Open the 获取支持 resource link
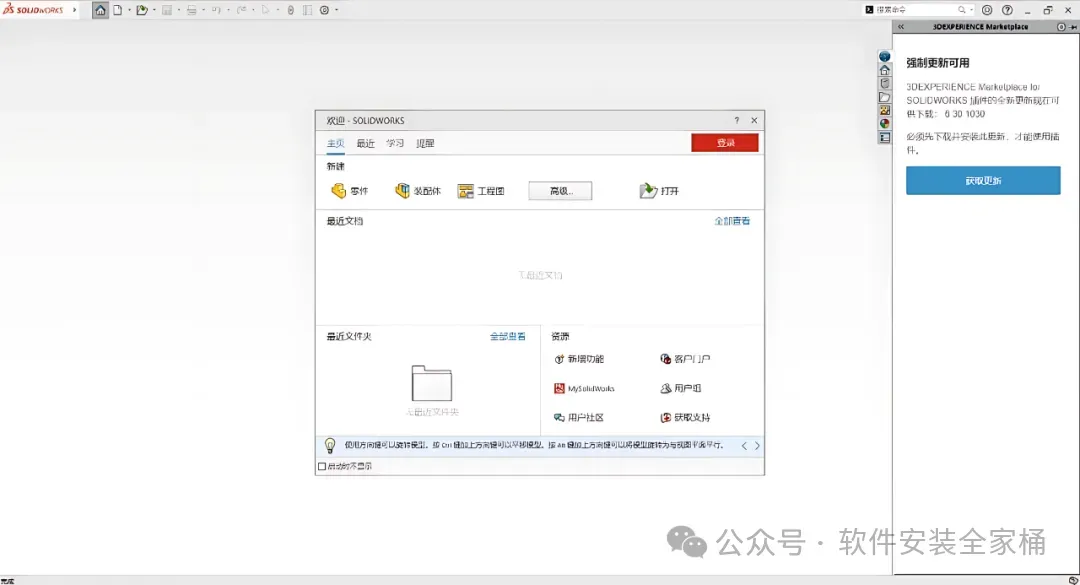This screenshot has width=1080, height=585. 685,418
